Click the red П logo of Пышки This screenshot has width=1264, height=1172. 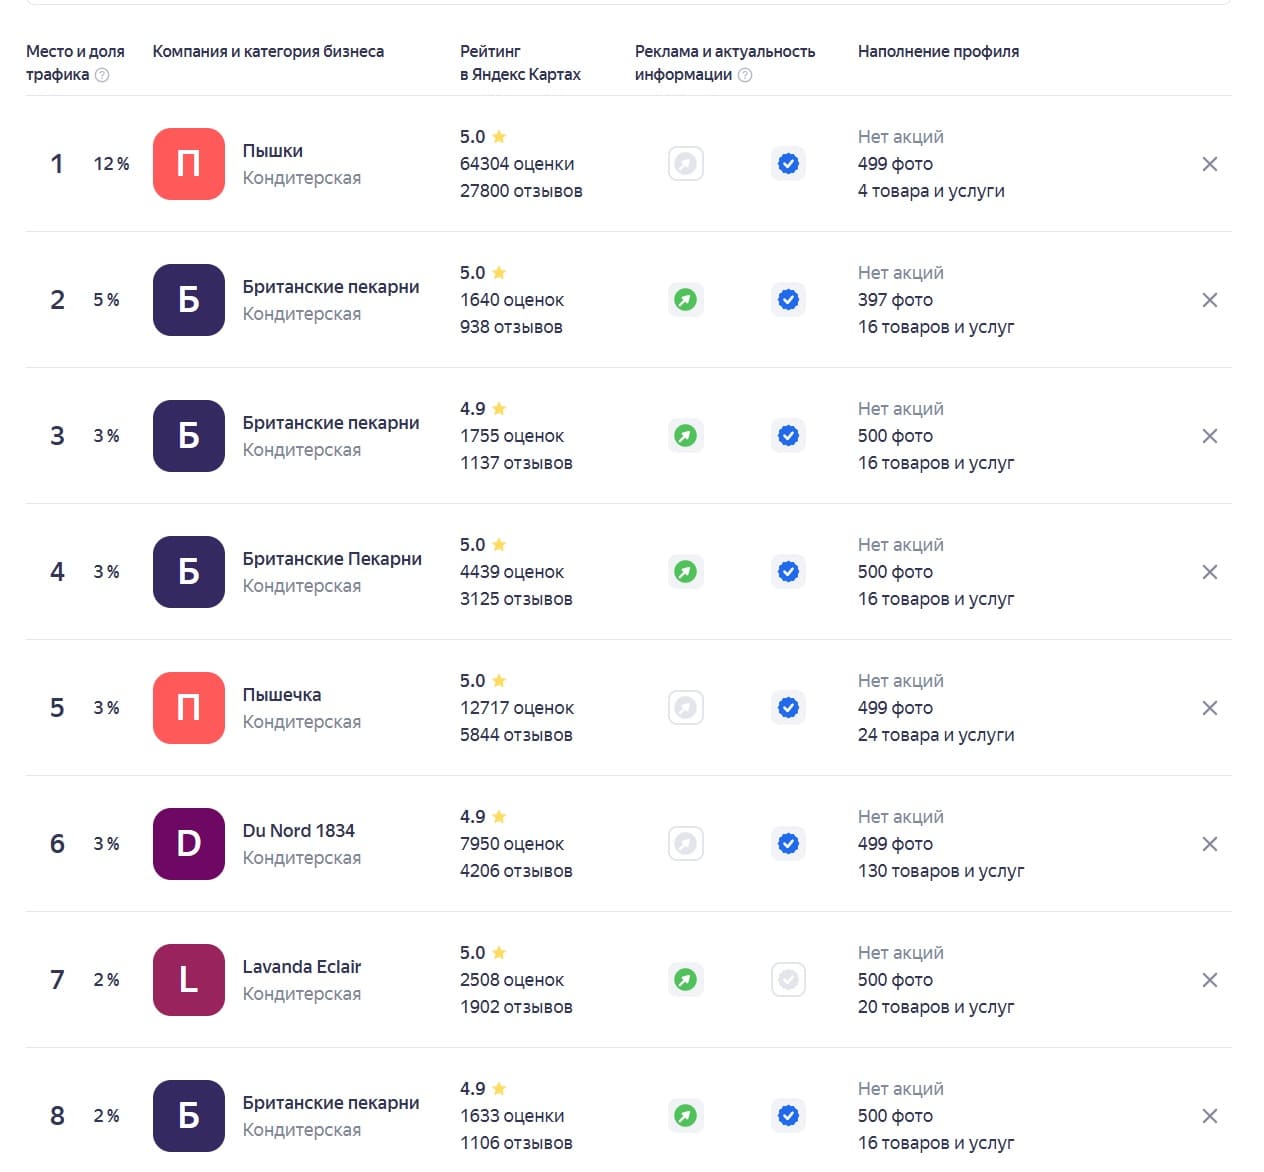tap(189, 164)
